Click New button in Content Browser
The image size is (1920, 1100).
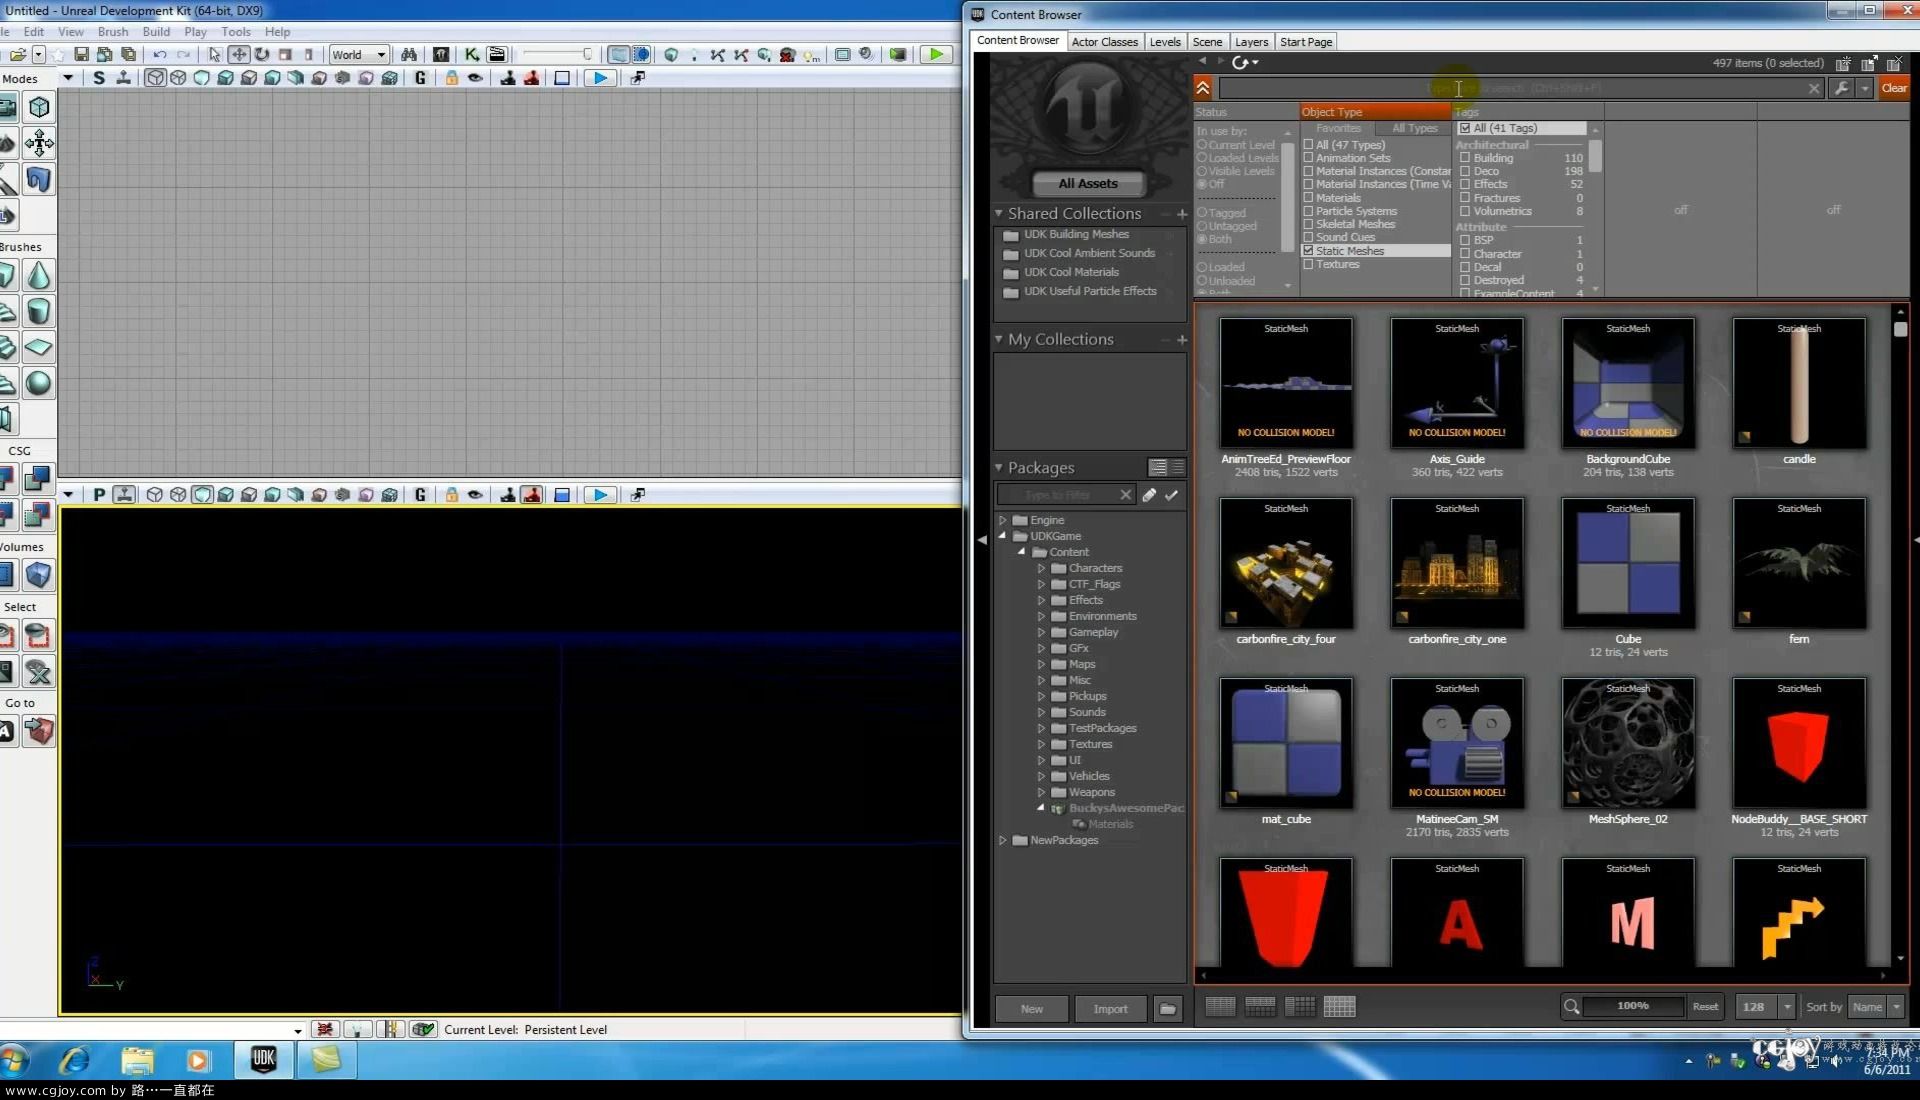(1032, 1009)
